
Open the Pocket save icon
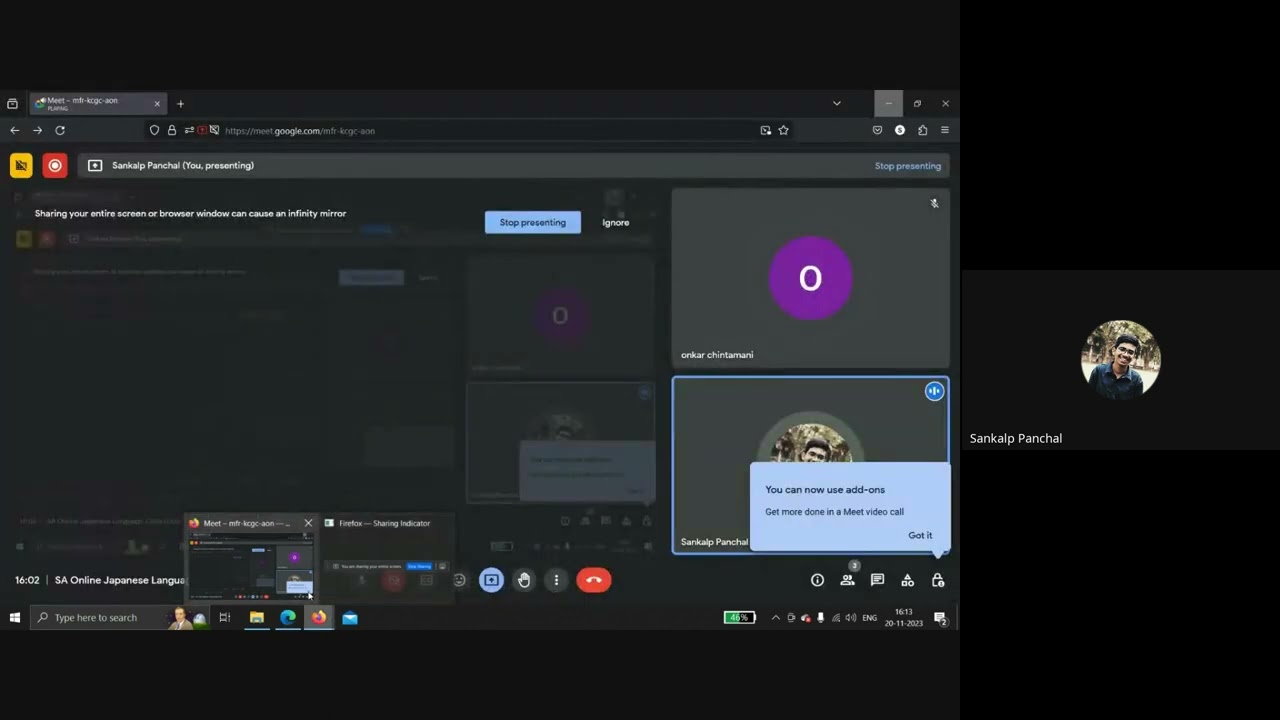pos(877,130)
